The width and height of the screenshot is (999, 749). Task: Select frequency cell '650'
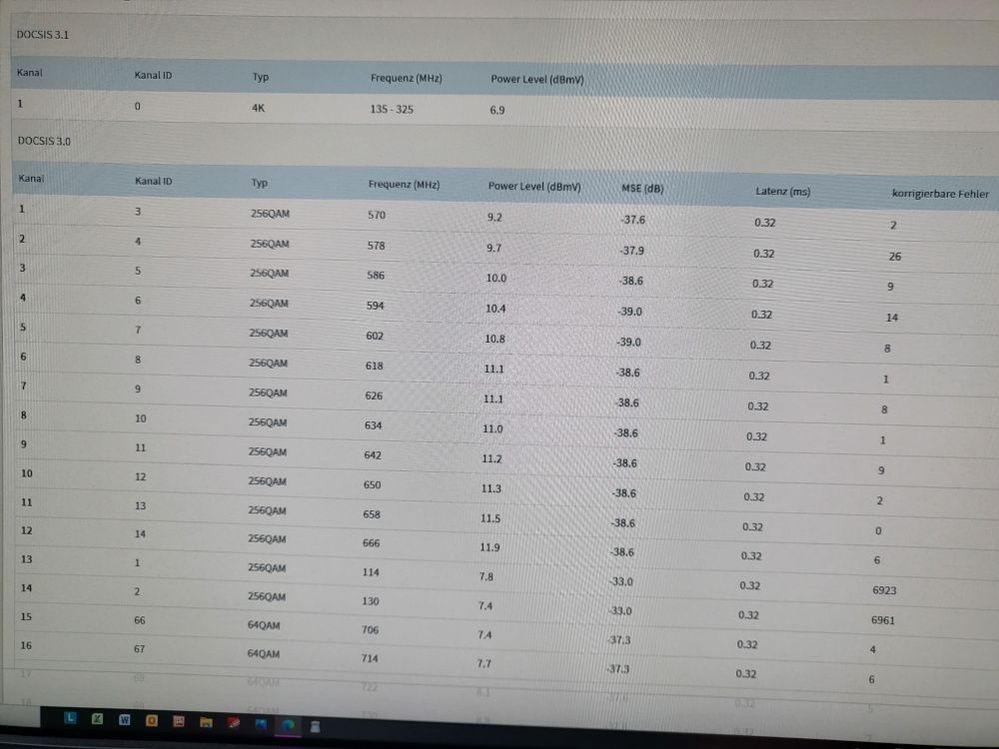pyautogui.click(x=372, y=485)
